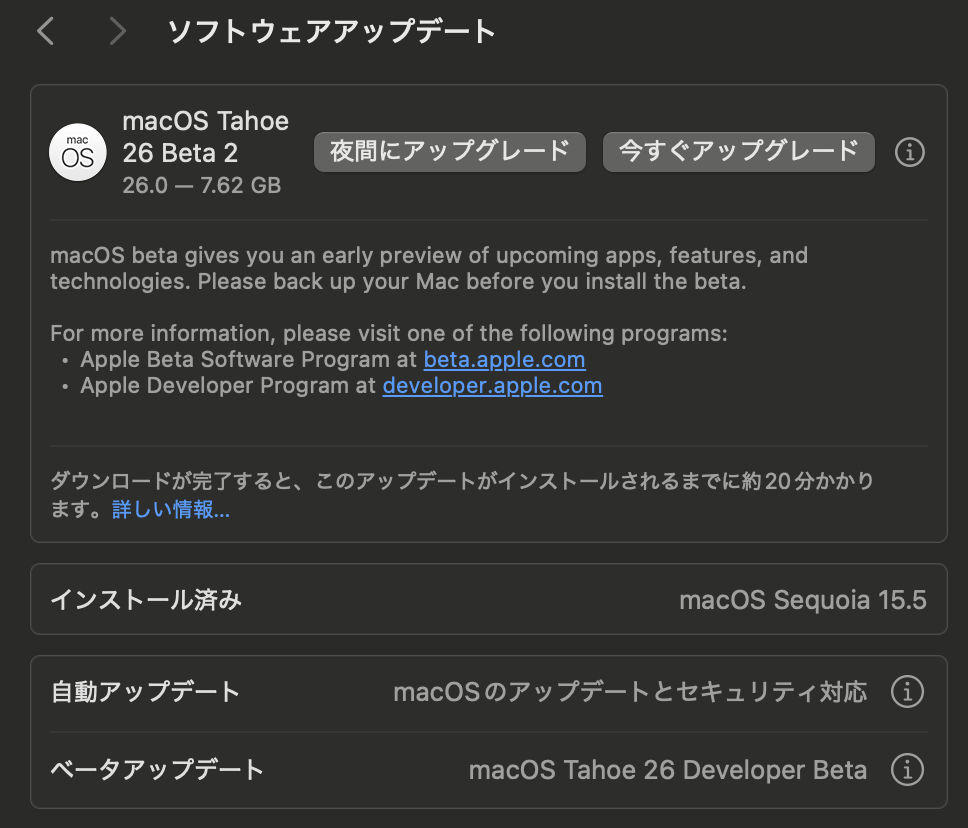Screen dimensions: 968x828
Task: Select the 26.0 — 7.62 GB size text
Action: click(x=201, y=185)
